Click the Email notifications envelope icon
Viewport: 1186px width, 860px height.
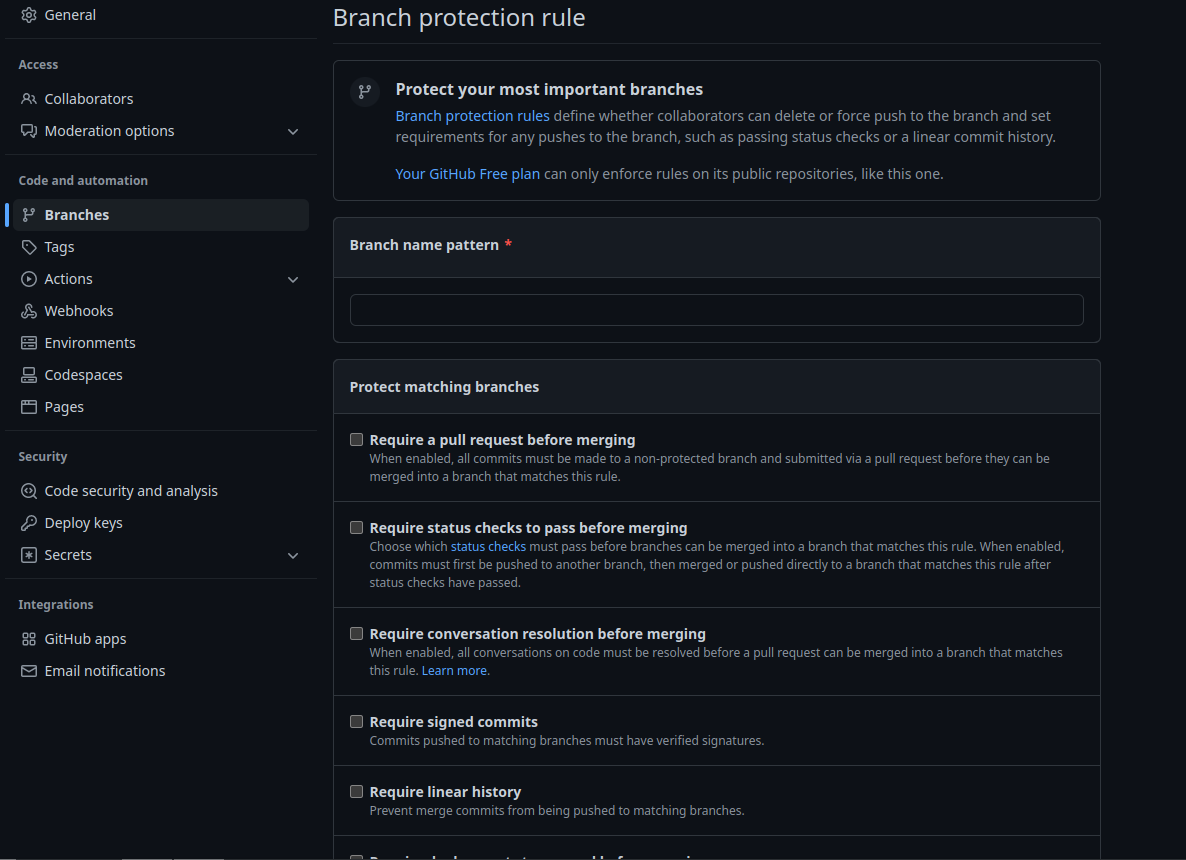[29, 671]
